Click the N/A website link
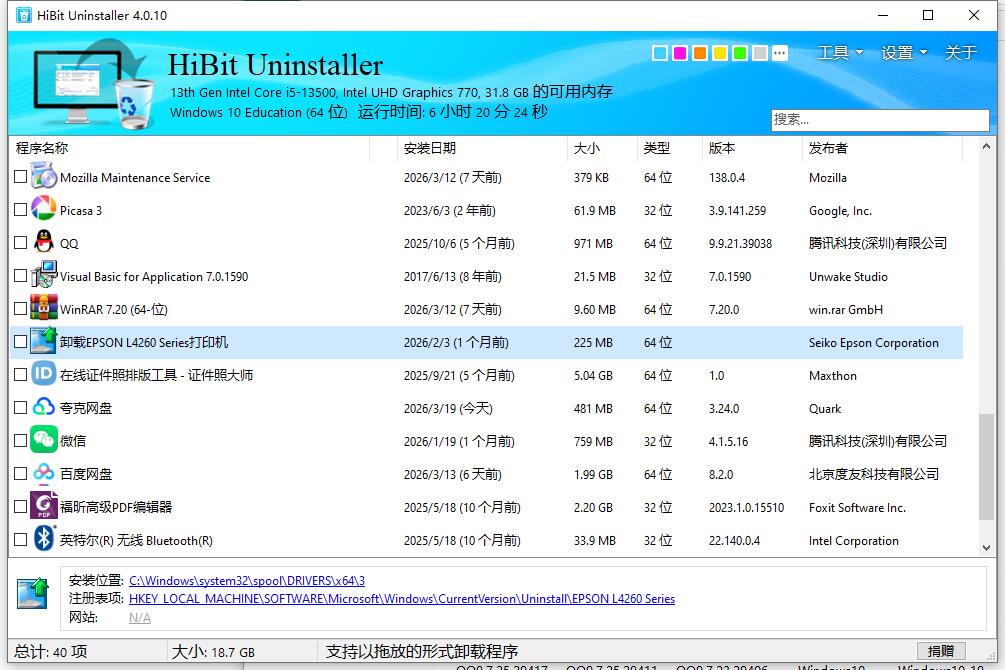 140,618
